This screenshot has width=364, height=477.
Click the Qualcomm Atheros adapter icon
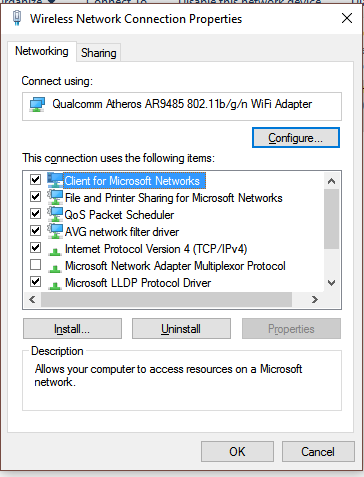coord(37,105)
